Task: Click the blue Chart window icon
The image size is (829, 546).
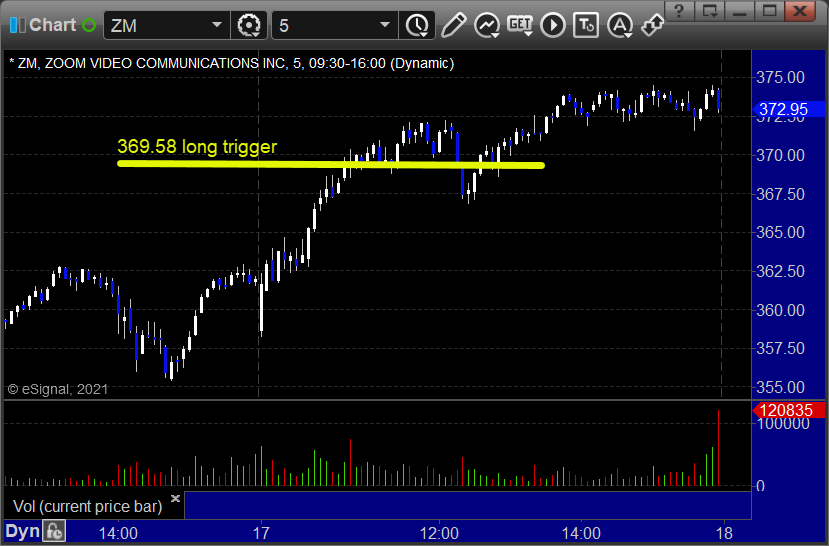Action: 17,25
